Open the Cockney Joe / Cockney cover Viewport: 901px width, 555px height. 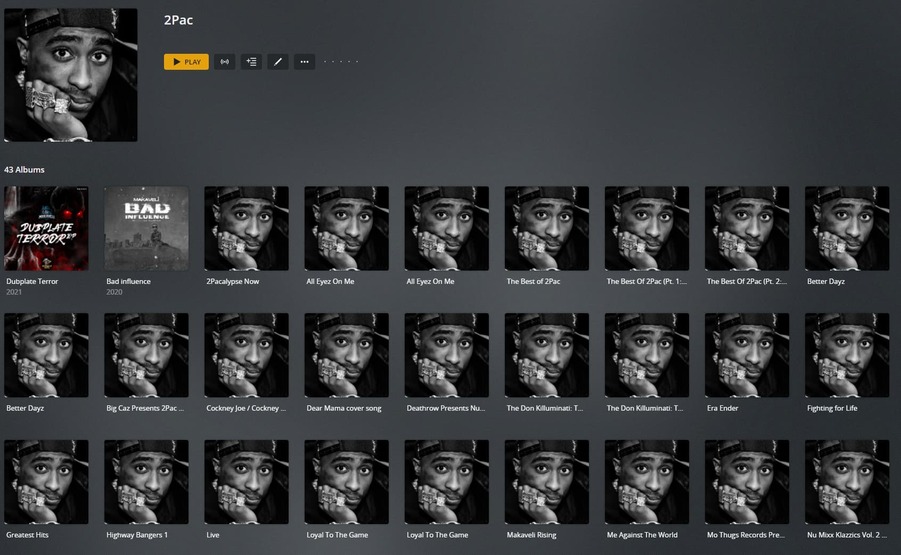247,355
